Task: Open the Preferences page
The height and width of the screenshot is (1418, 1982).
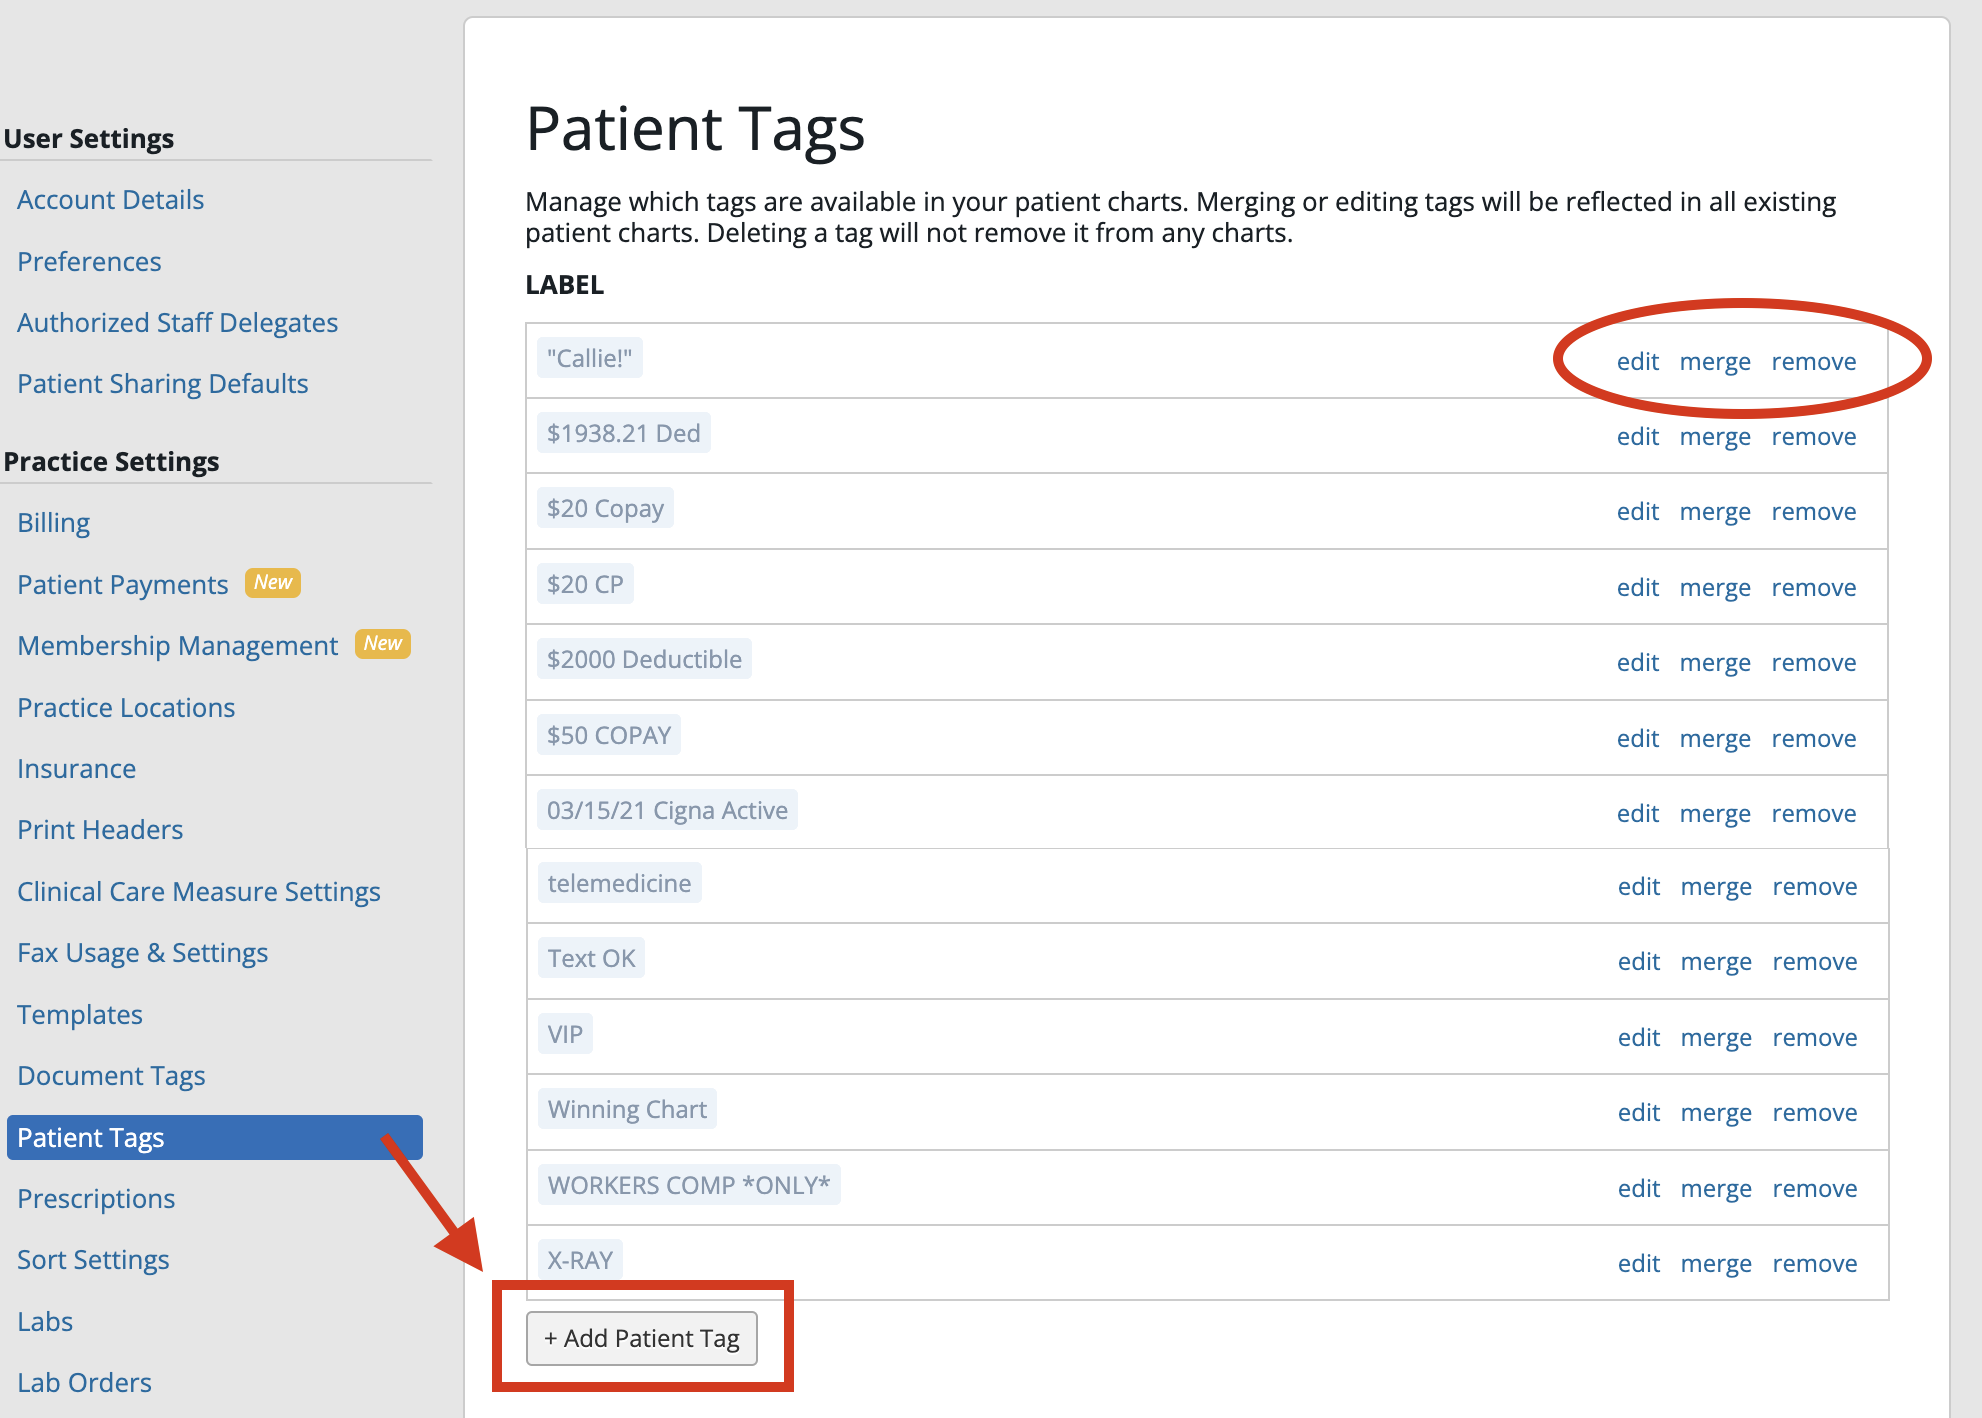Action: click(89, 261)
